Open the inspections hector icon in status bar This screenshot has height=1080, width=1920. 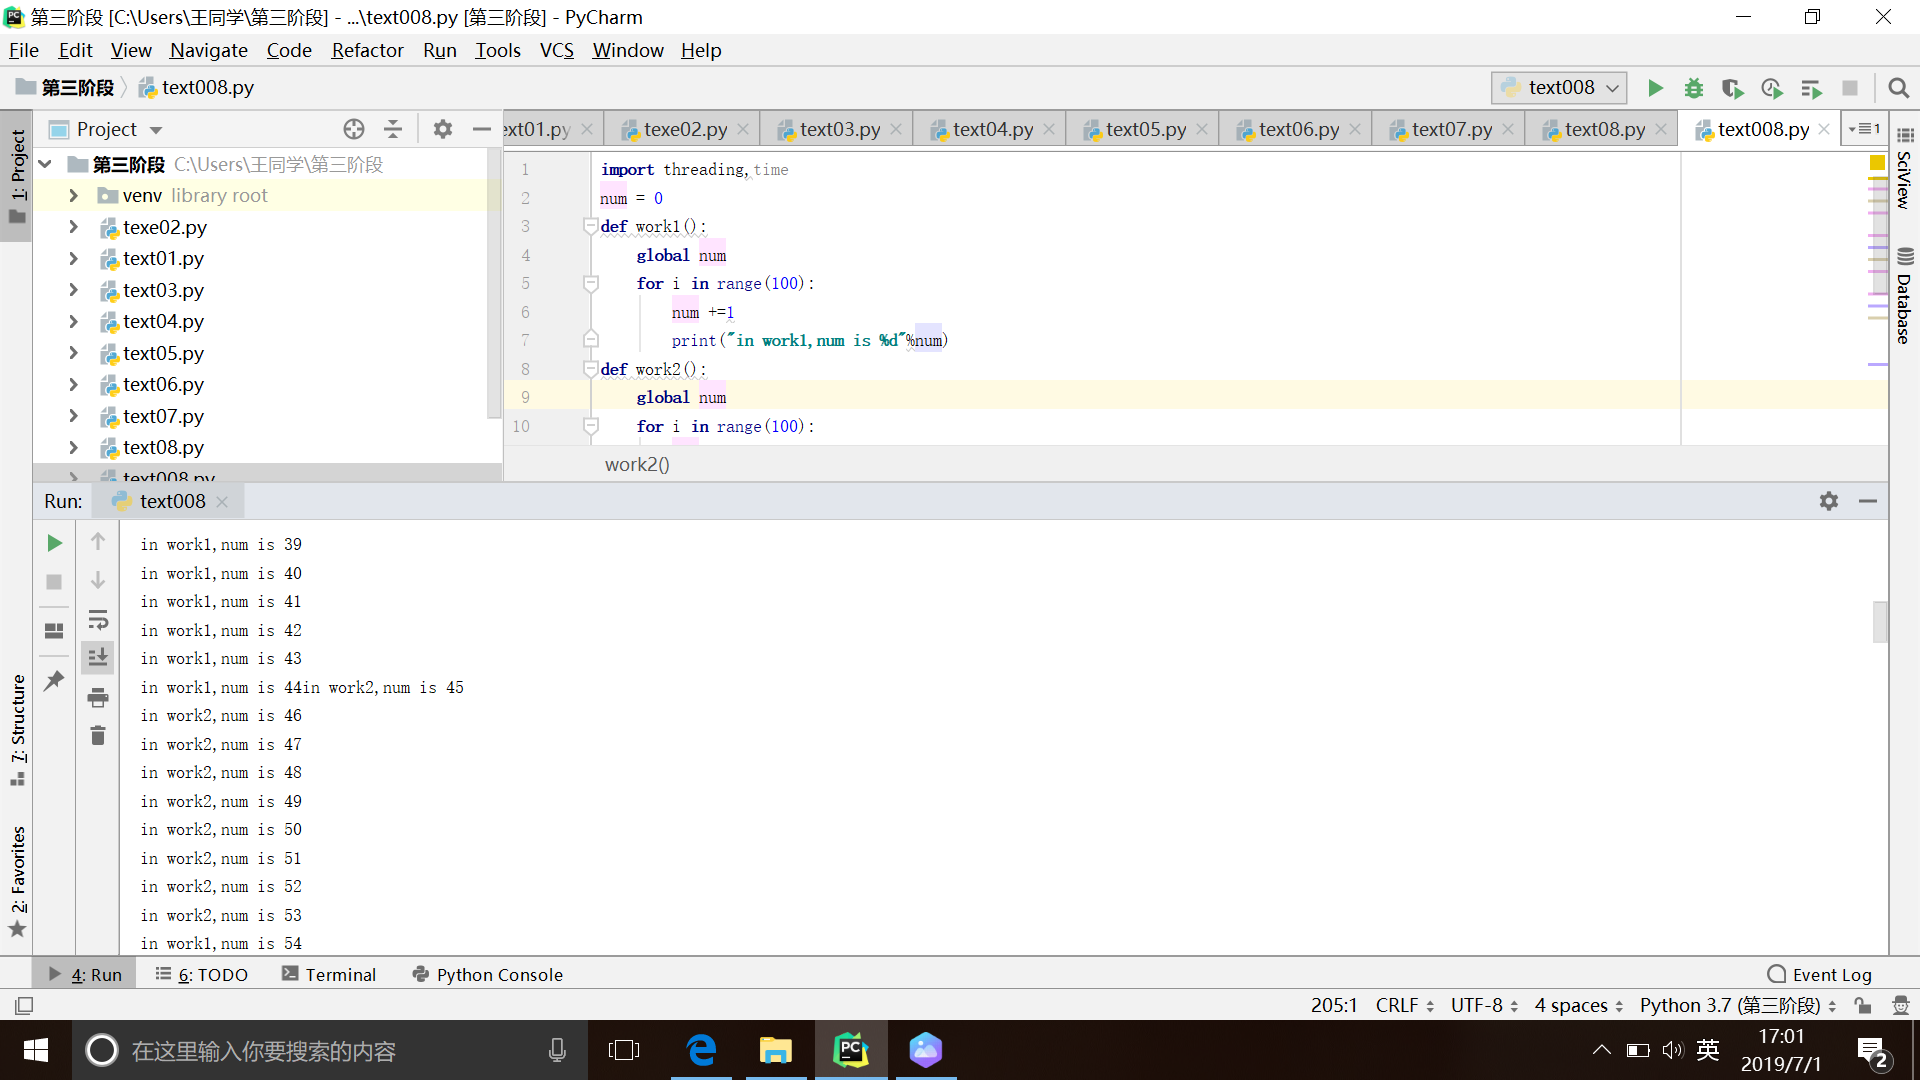(1900, 1005)
